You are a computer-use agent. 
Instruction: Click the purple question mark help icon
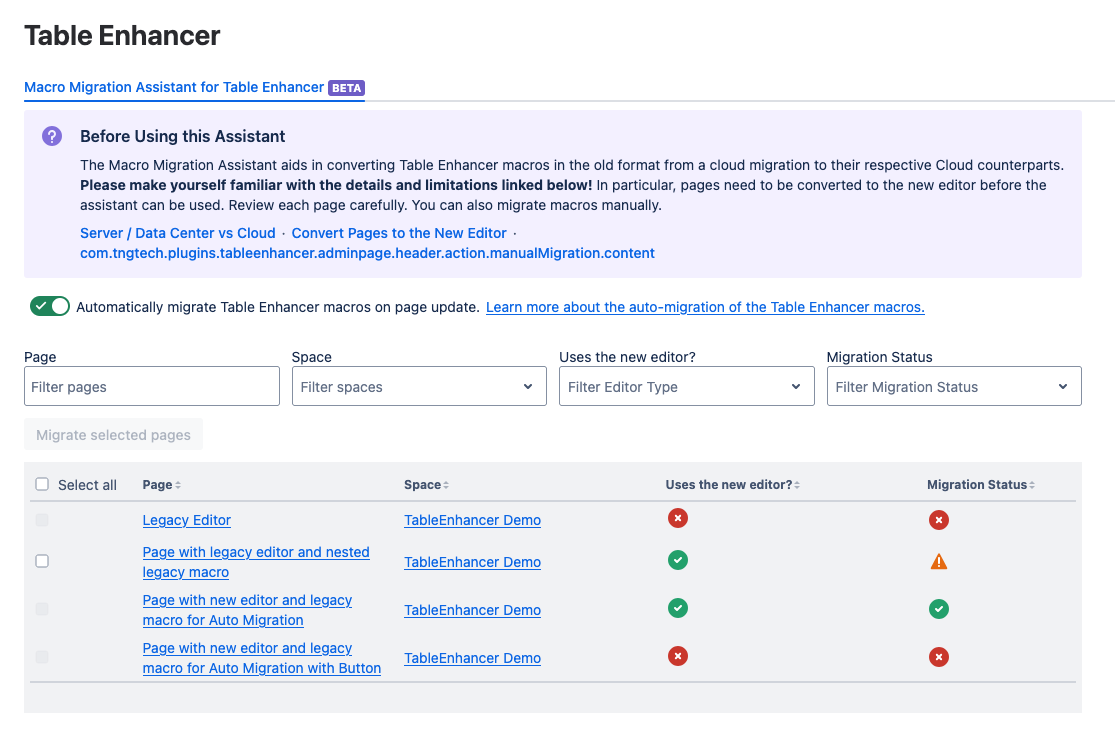point(52,136)
